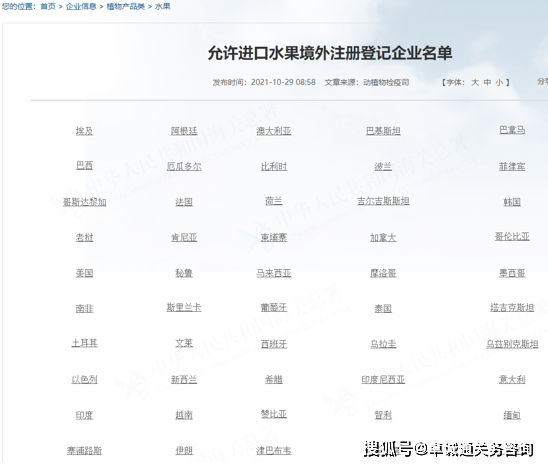Open the 秘鲁 link

(184, 273)
